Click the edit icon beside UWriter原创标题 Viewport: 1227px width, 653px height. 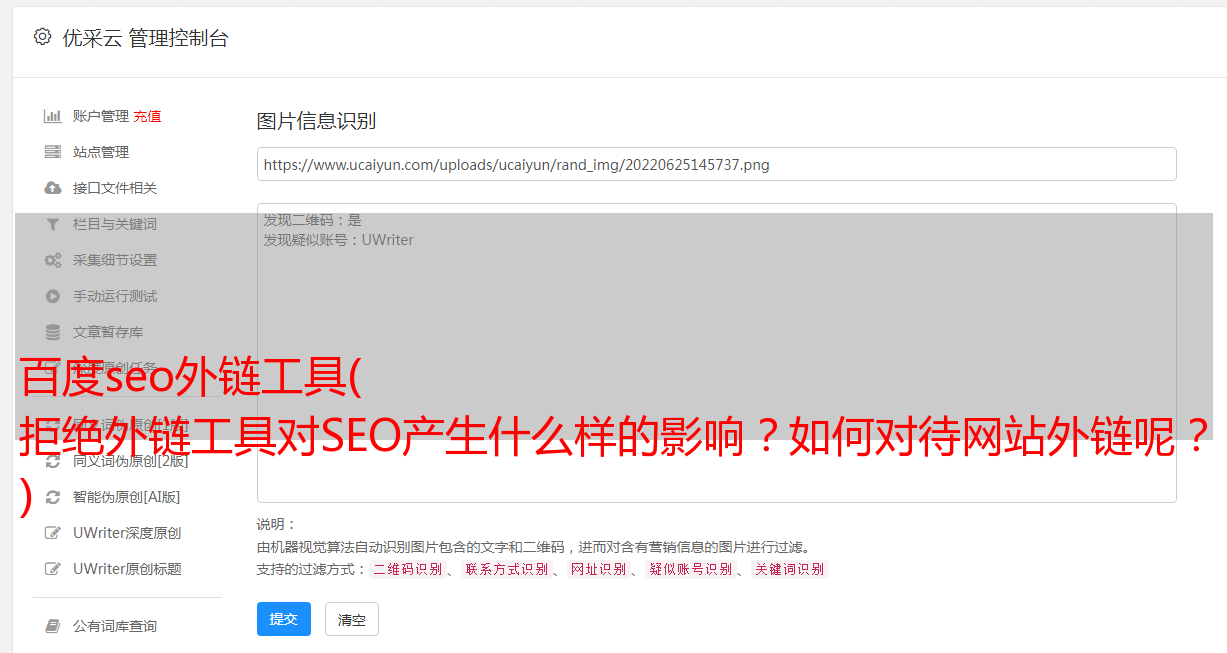click(53, 569)
